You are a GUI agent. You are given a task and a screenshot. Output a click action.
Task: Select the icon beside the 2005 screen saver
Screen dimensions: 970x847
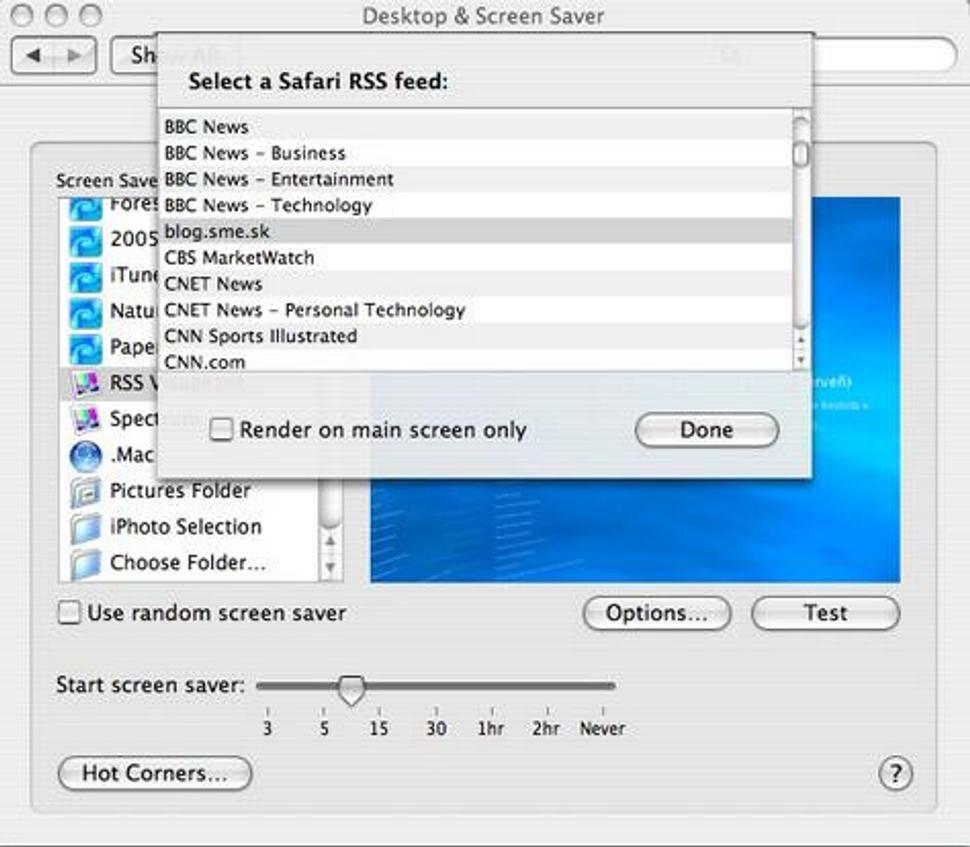click(x=85, y=241)
